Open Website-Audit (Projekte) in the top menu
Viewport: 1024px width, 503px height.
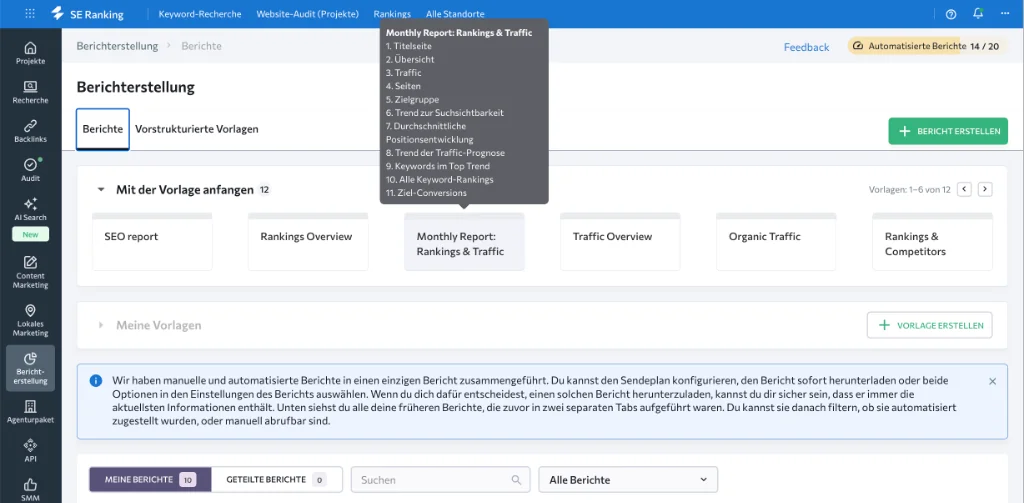[x=308, y=14]
